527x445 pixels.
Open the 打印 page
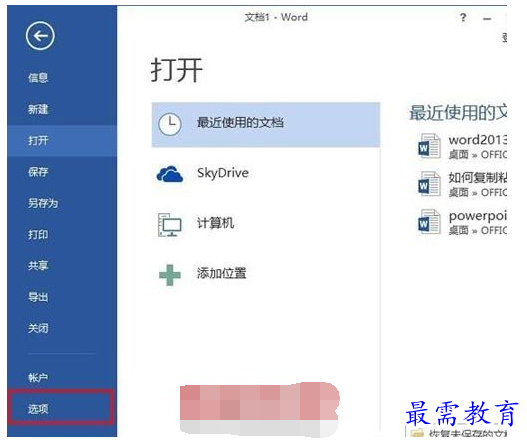(x=38, y=234)
